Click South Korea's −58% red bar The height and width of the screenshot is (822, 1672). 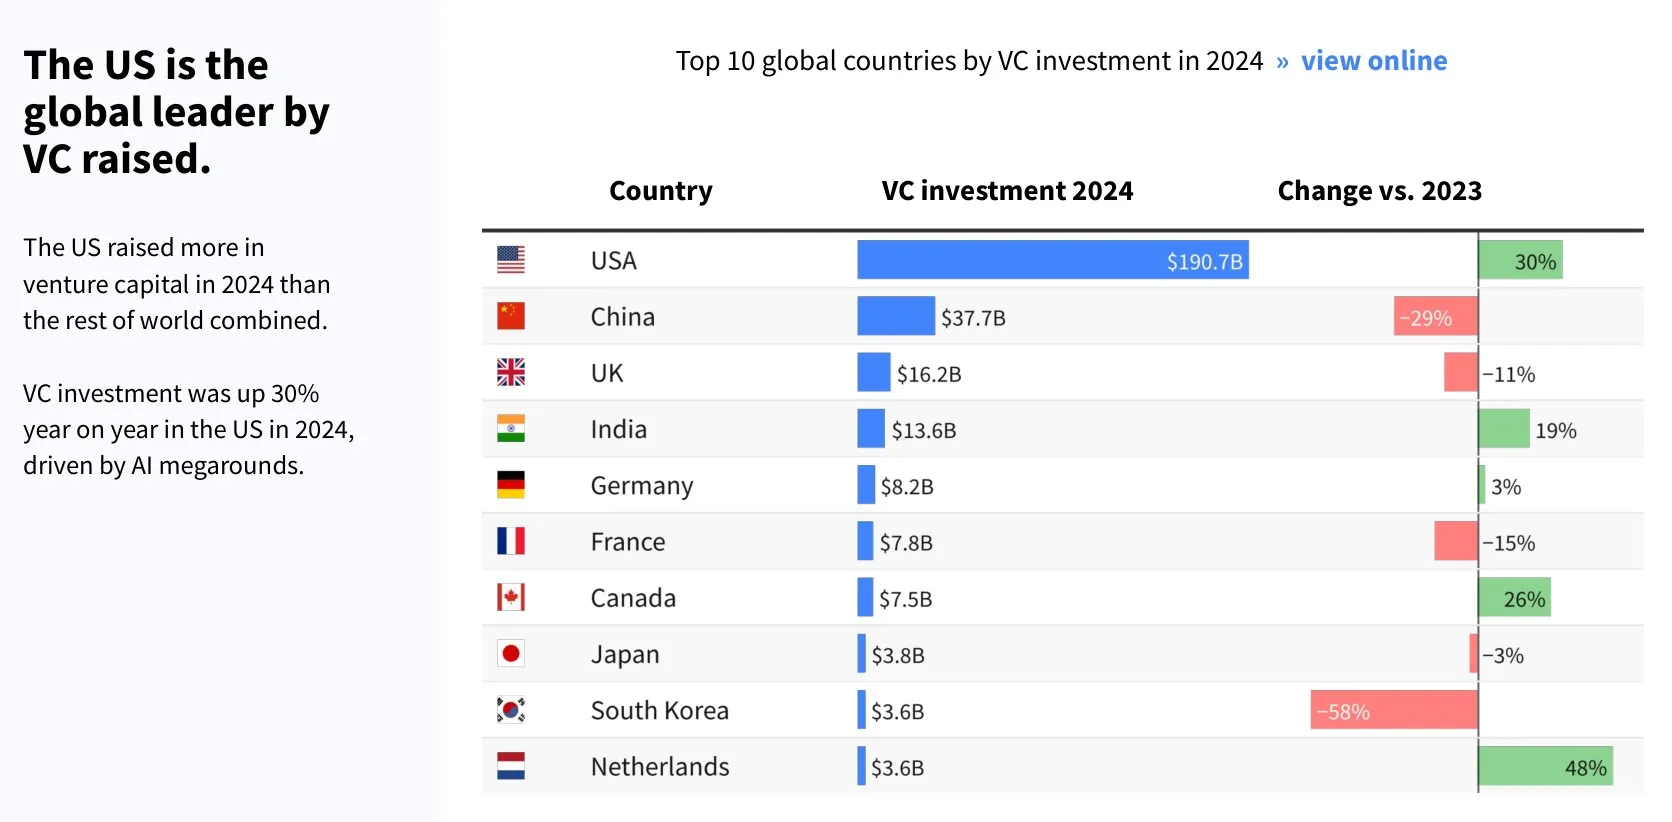[1394, 711]
